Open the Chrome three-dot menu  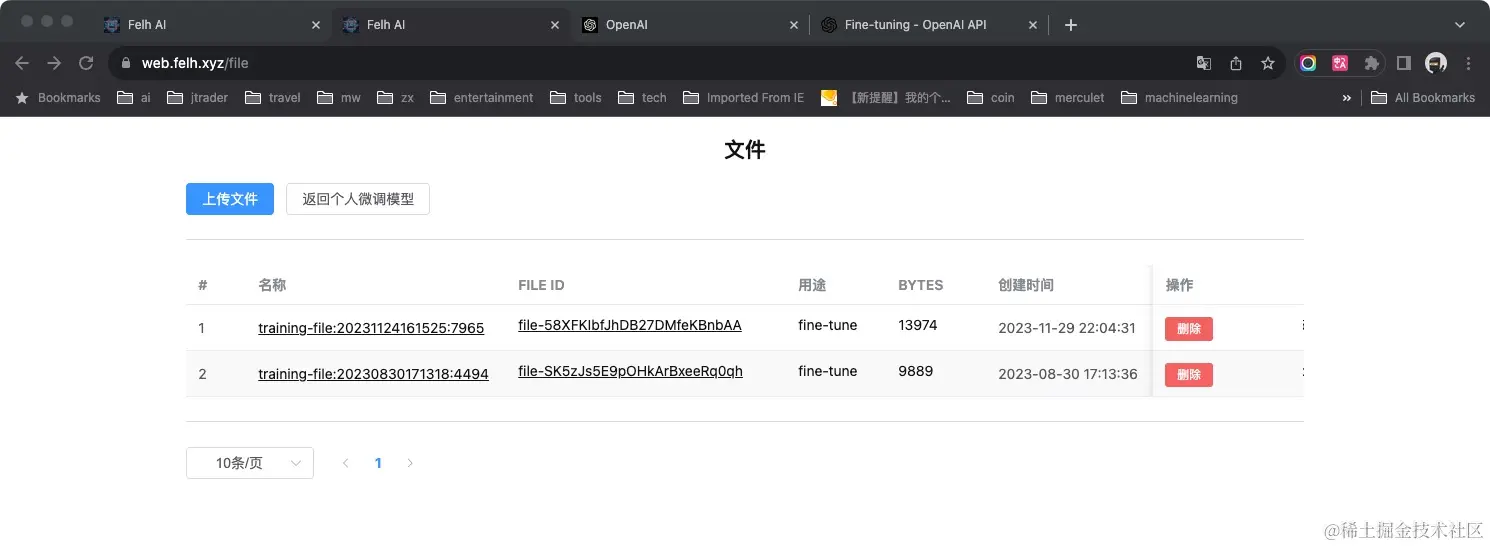1468,63
